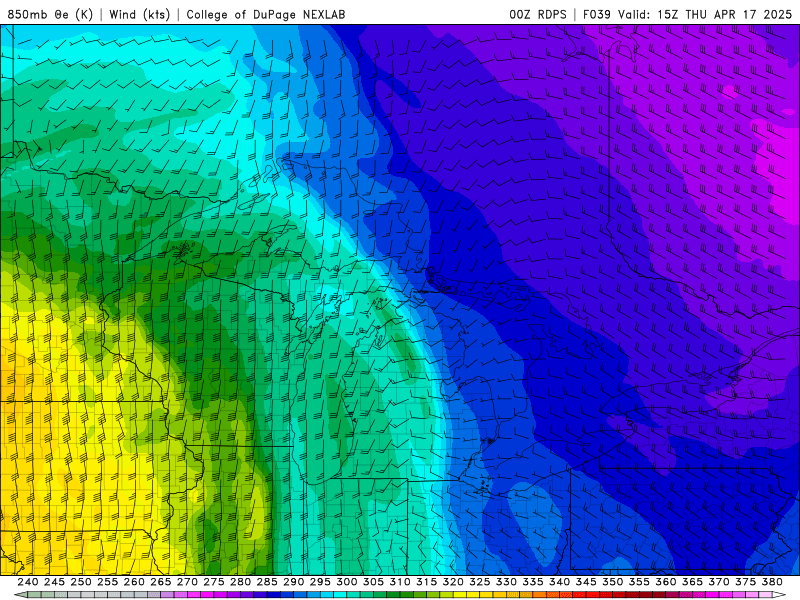Click the 375 value on the color scale
Screen dimensions: 800x600
click(x=745, y=582)
